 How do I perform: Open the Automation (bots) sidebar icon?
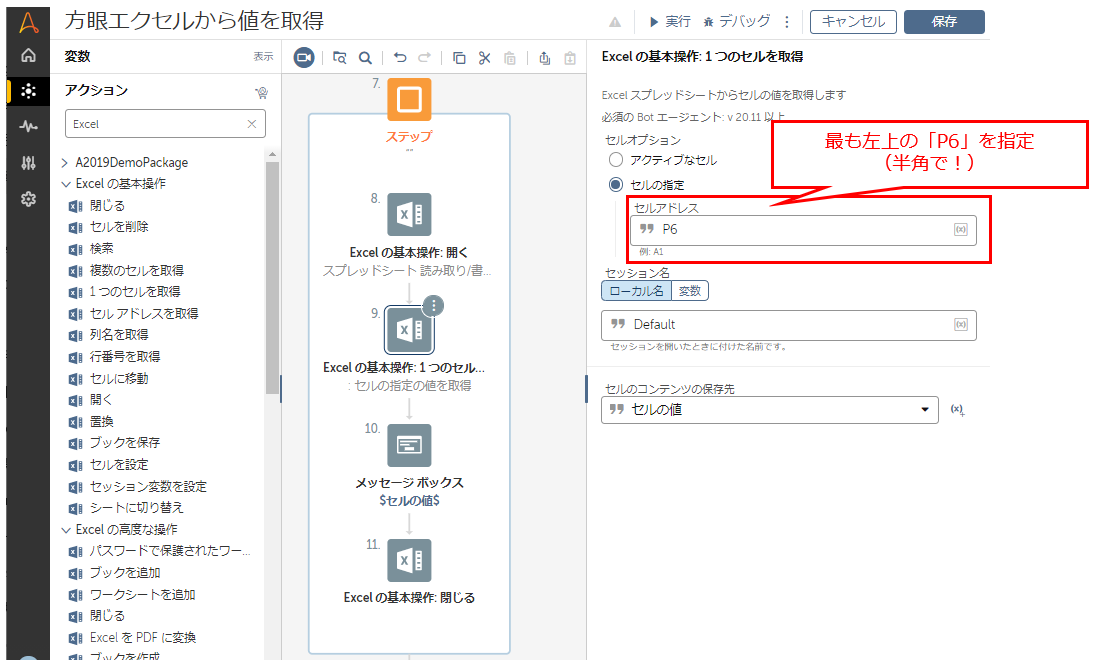pos(28,91)
